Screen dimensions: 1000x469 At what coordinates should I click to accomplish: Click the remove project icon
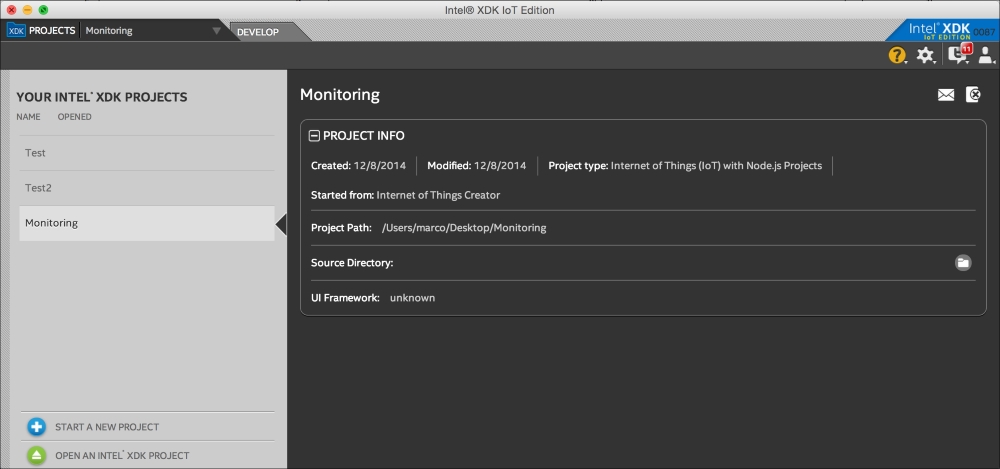coord(973,94)
